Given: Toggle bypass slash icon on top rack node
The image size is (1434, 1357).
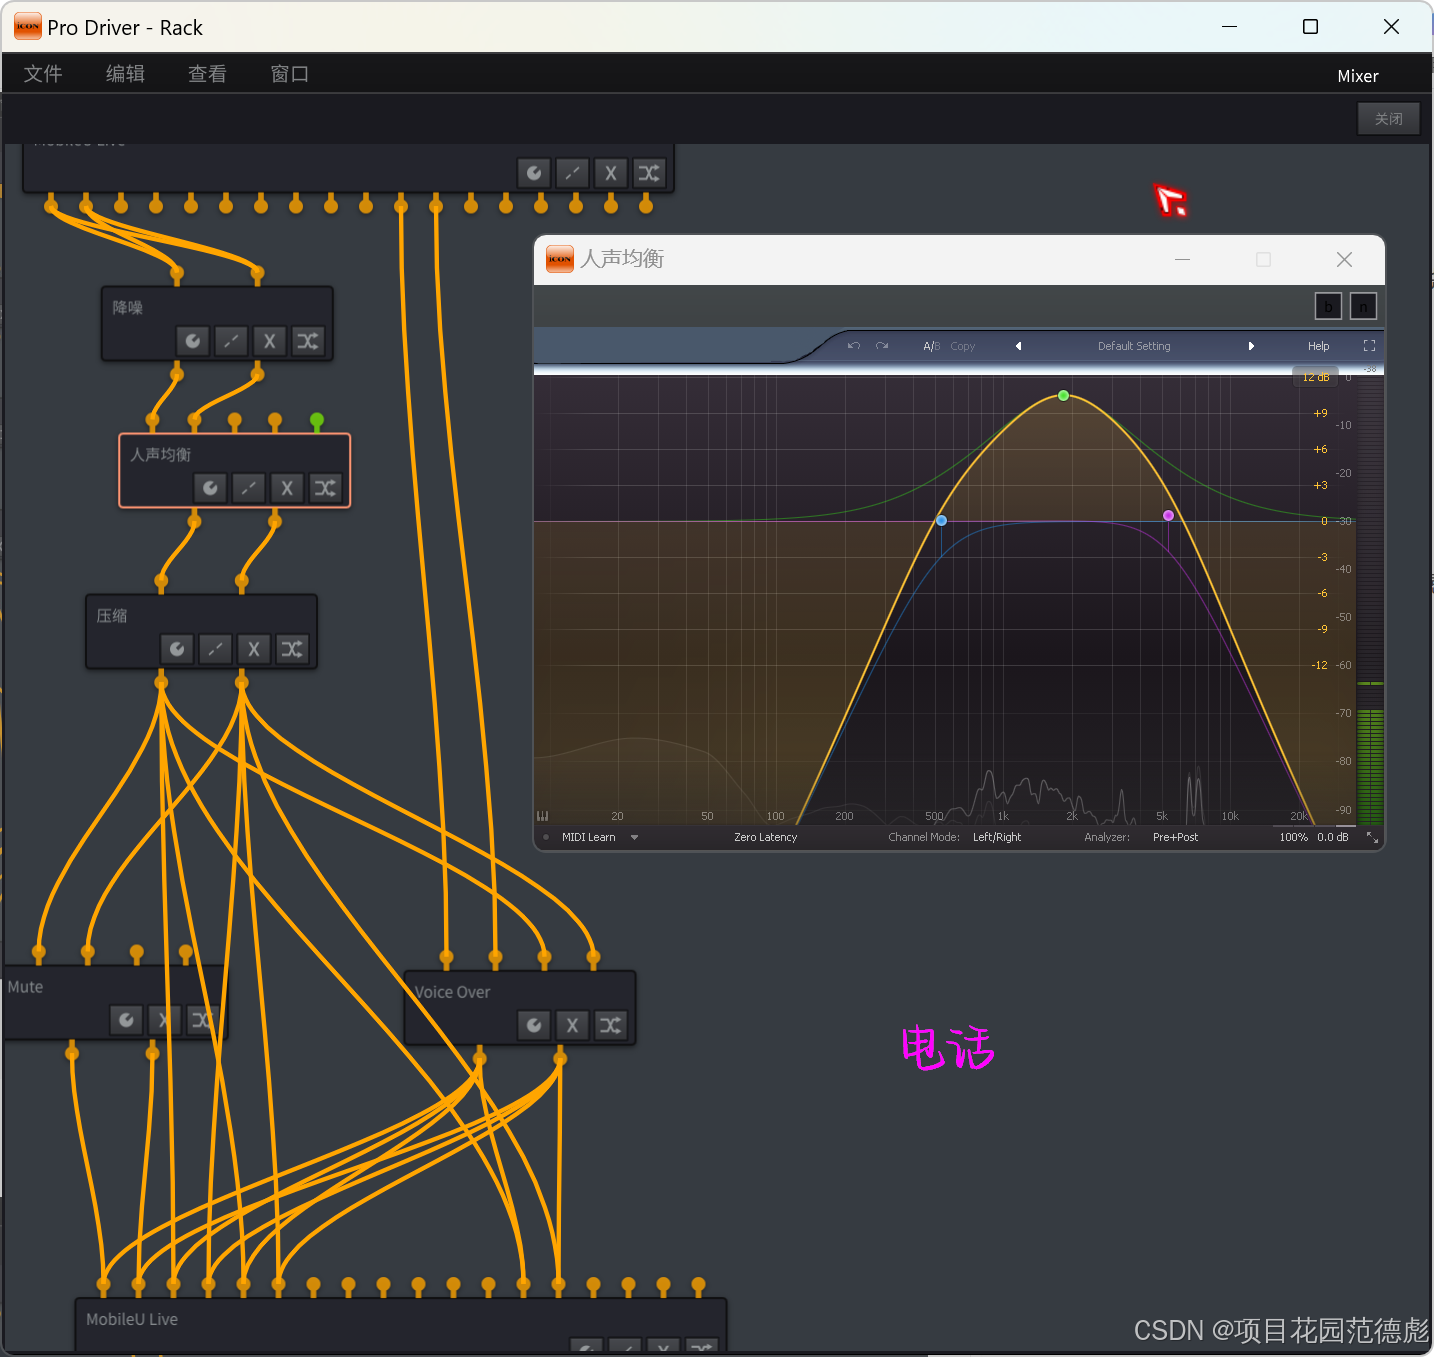Looking at the screenshot, I should tap(572, 173).
